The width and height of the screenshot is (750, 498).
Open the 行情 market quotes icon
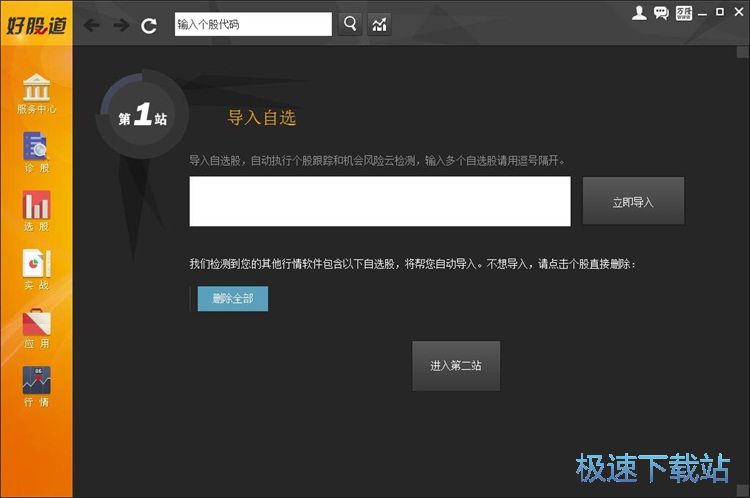(36, 387)
